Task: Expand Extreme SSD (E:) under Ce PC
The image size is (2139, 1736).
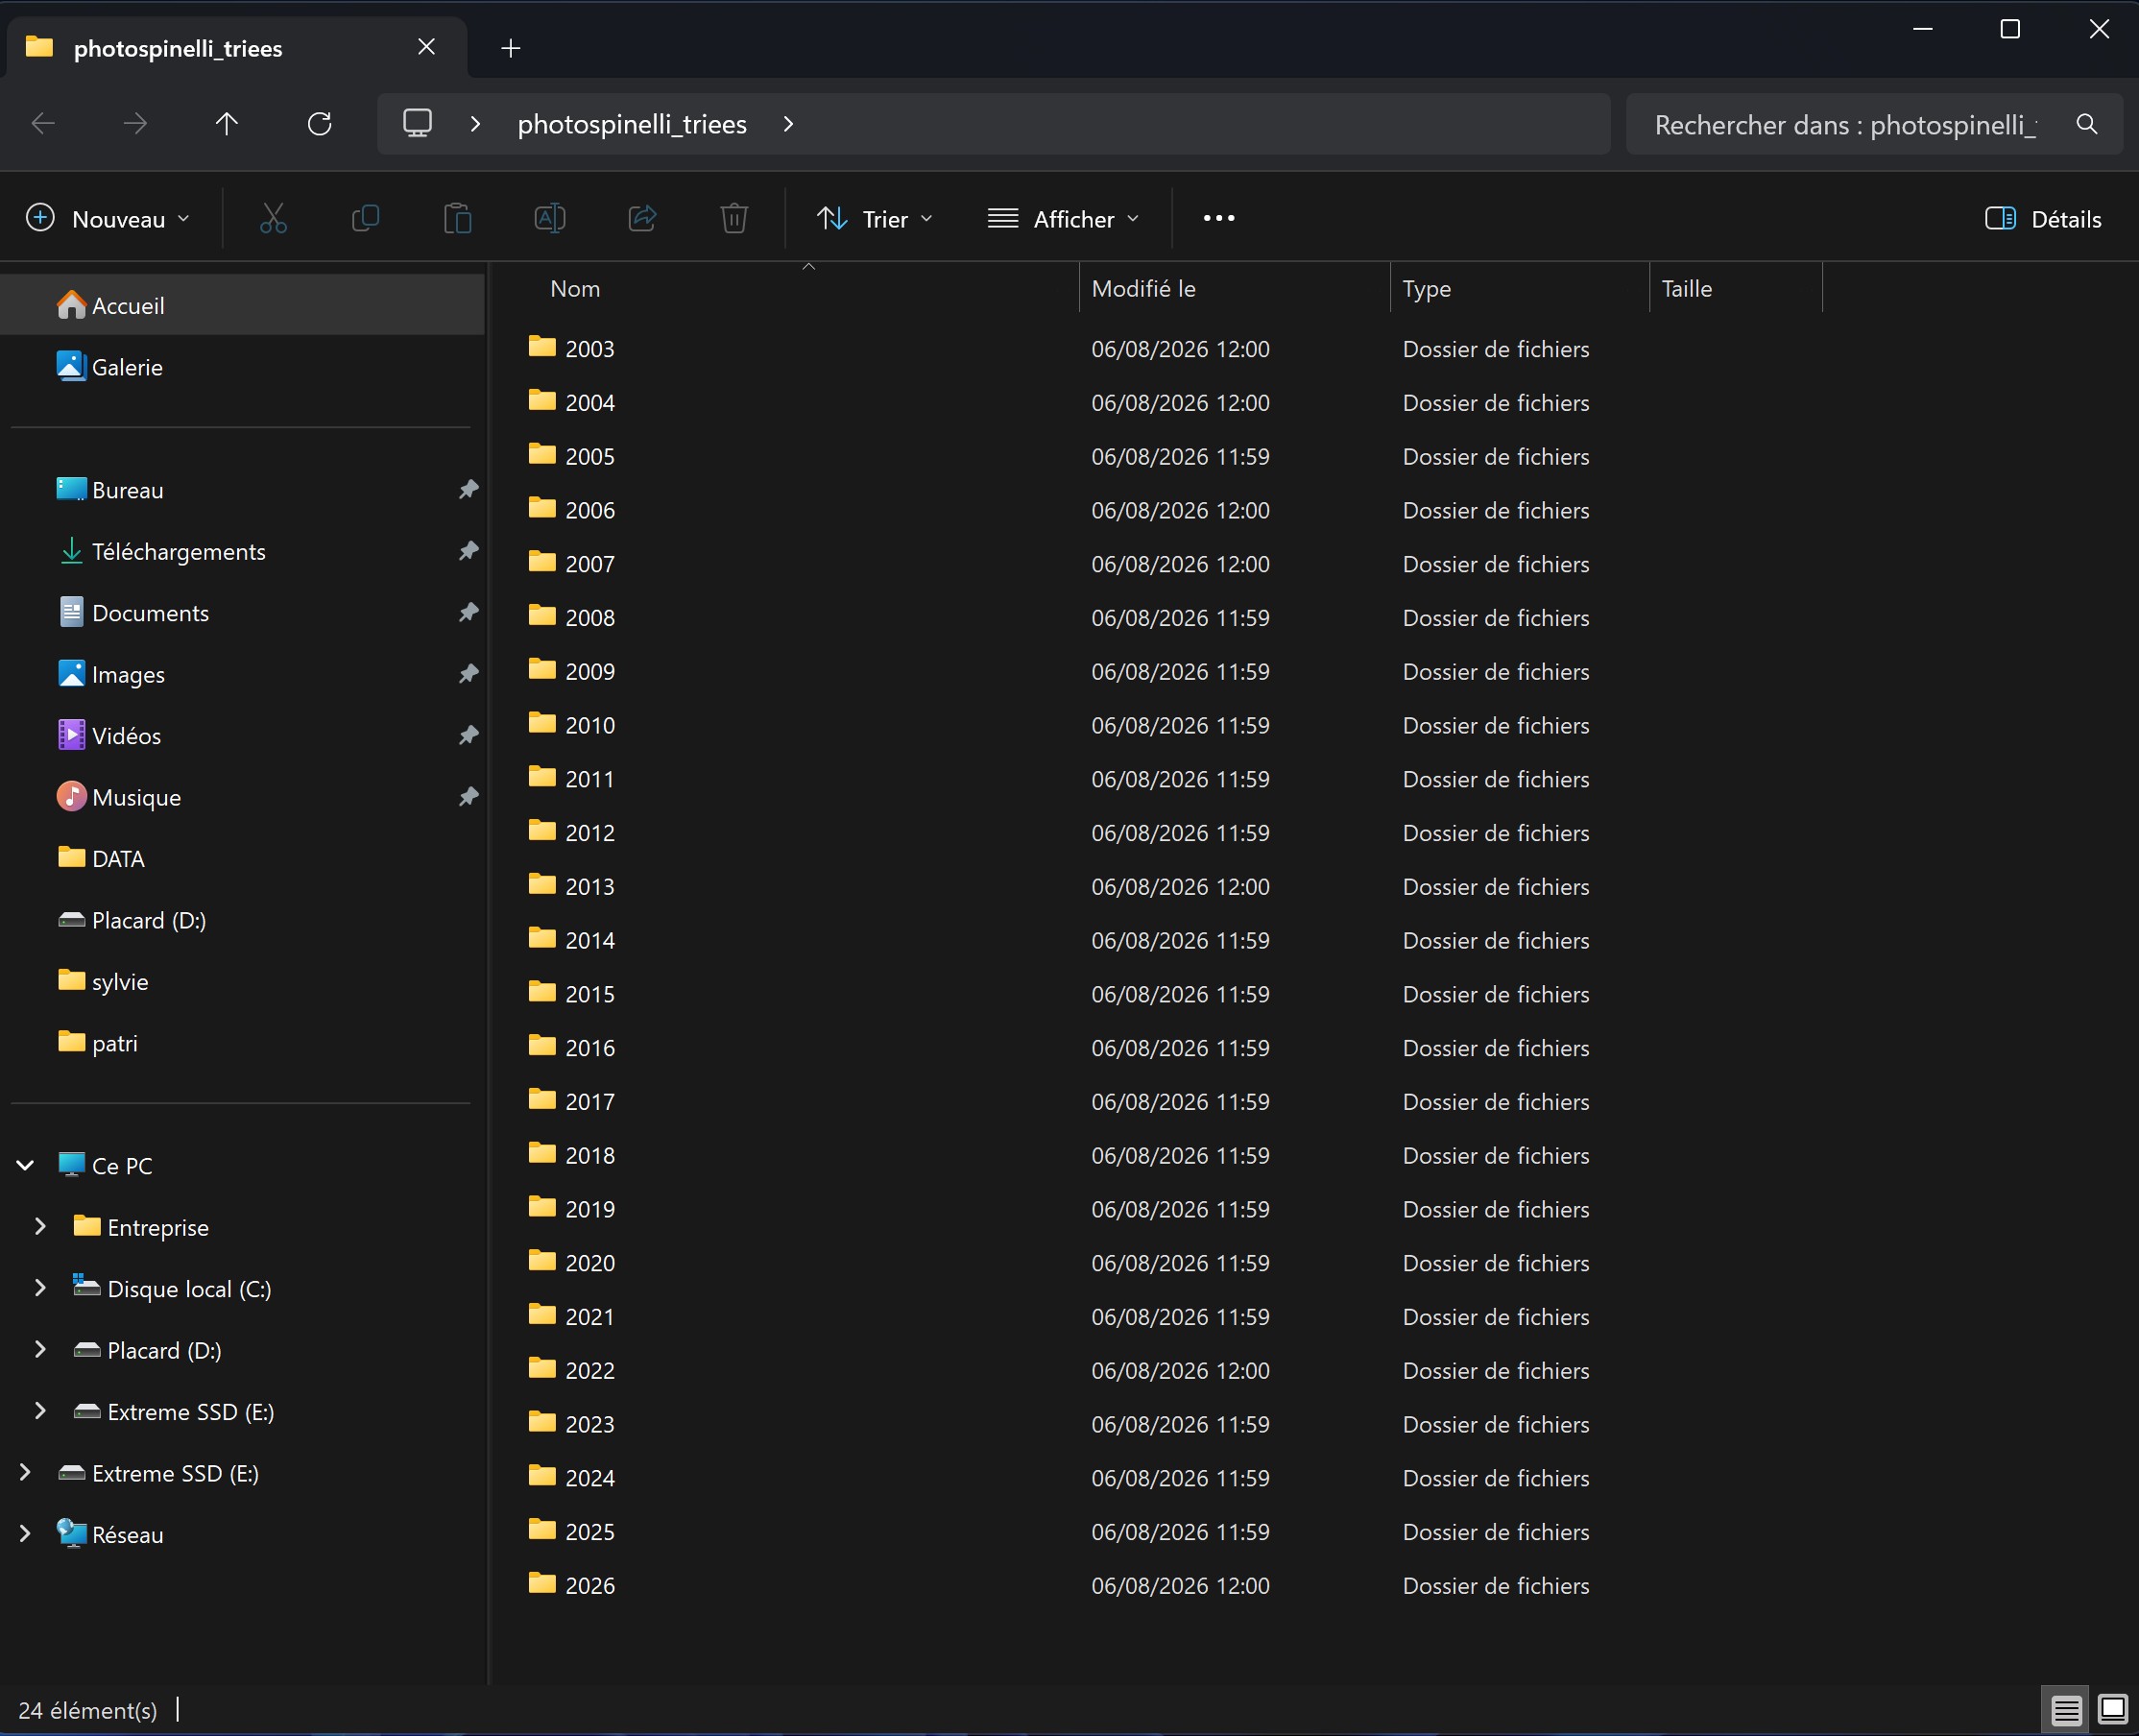Action: click(x=41, y=1411)
